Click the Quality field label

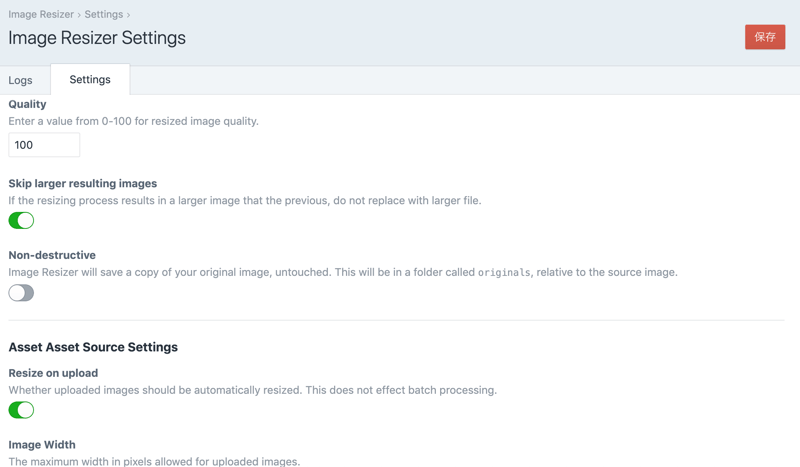(x=28, y=104)
